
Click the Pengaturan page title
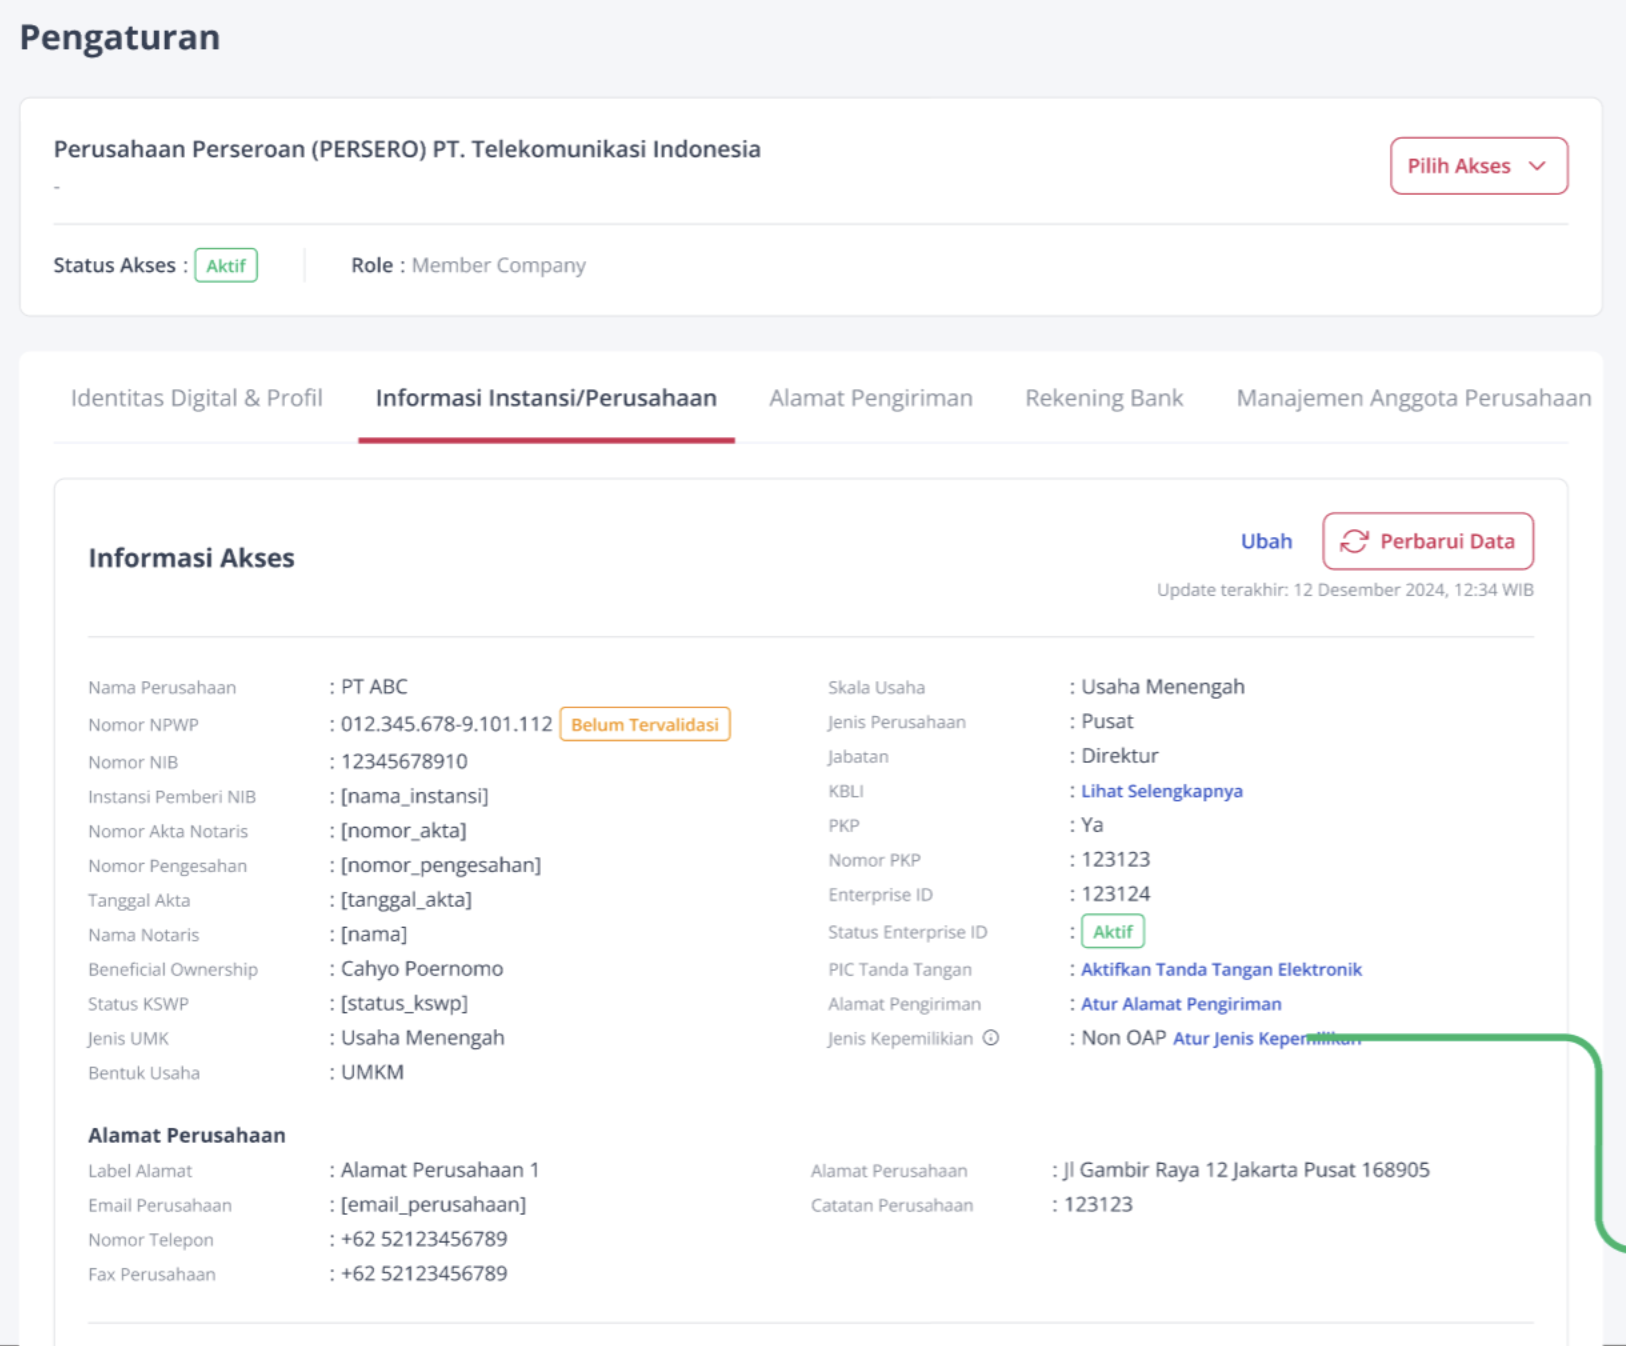click(x=120, y=38)
